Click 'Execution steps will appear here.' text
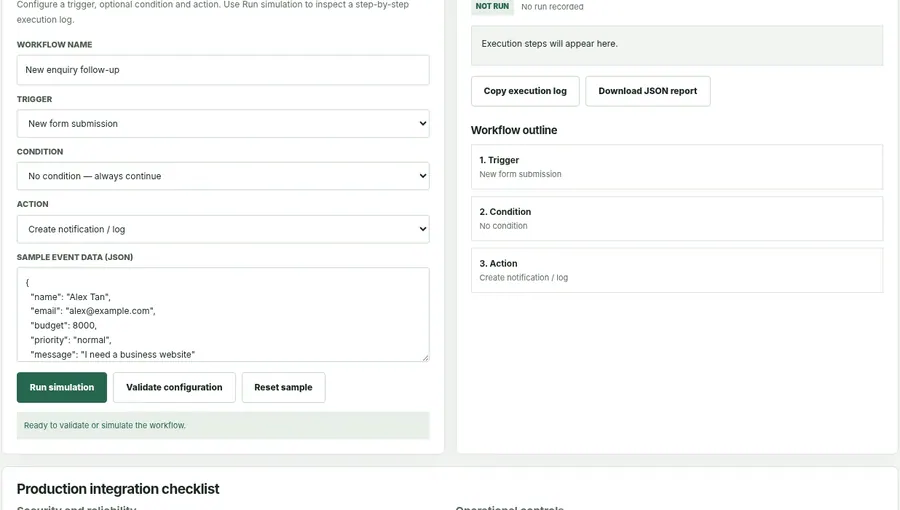The width and height of the screenshot is (900, 510). [549, 44]
